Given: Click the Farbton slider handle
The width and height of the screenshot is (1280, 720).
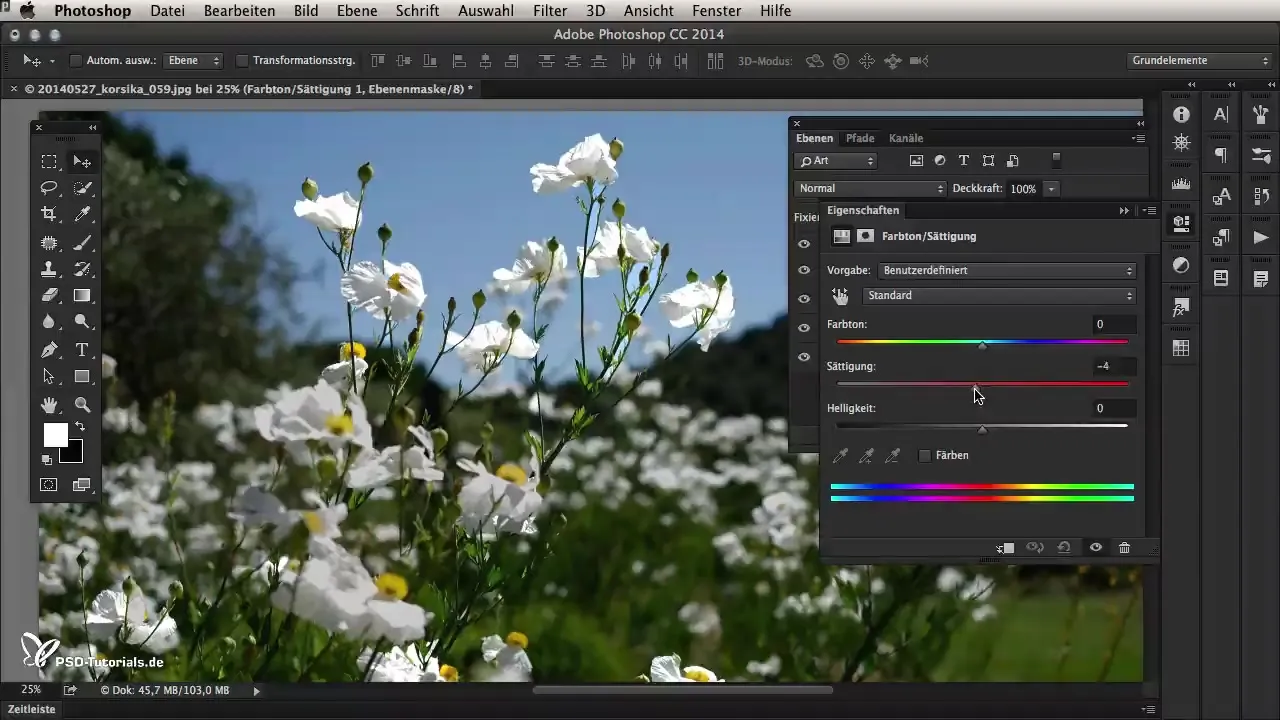Looking at the screenshot, I should (982, 345).
